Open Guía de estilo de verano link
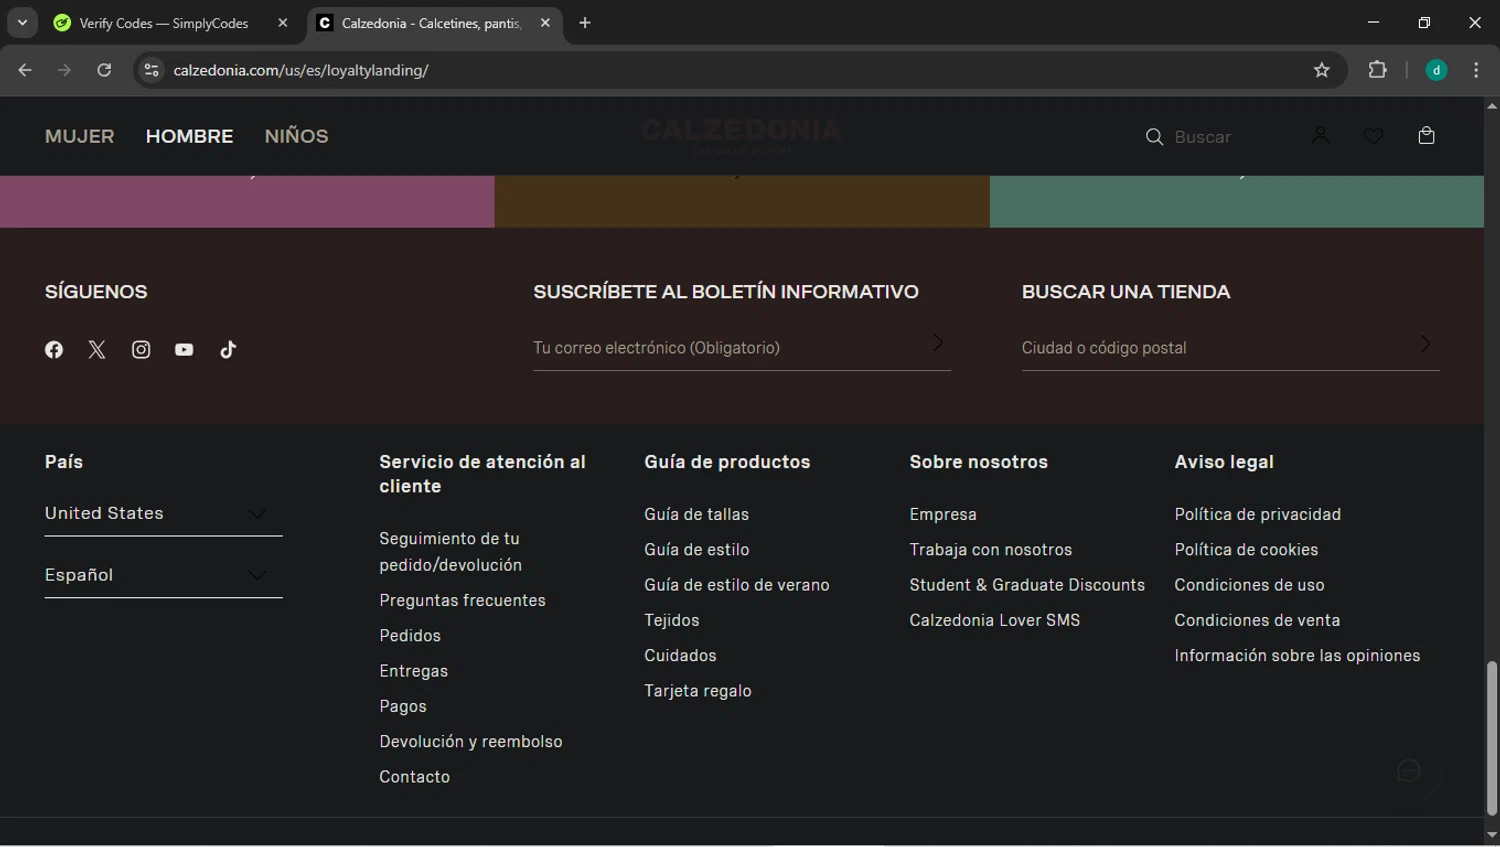Image resolution: width=1500 pixels, height=847 pixels. [x=736, y=585]
